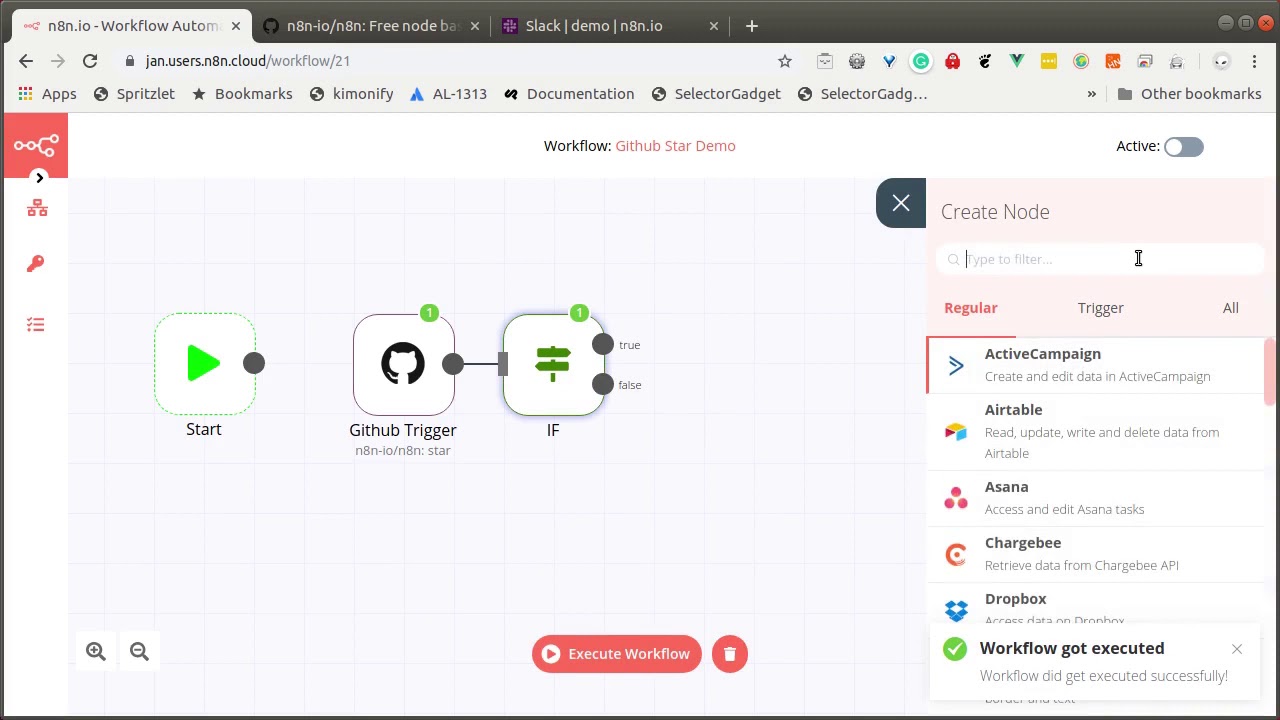Delete execution data with trash button
Screen dimensions: 1280x720
(x=730, y=654)
